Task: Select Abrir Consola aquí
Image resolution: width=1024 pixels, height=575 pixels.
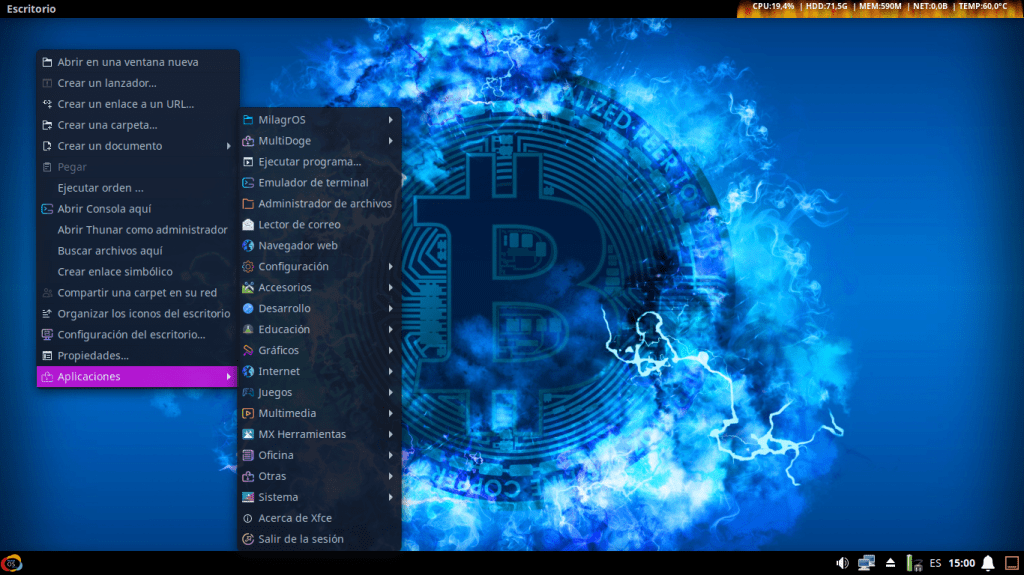Action: point(104,209)
